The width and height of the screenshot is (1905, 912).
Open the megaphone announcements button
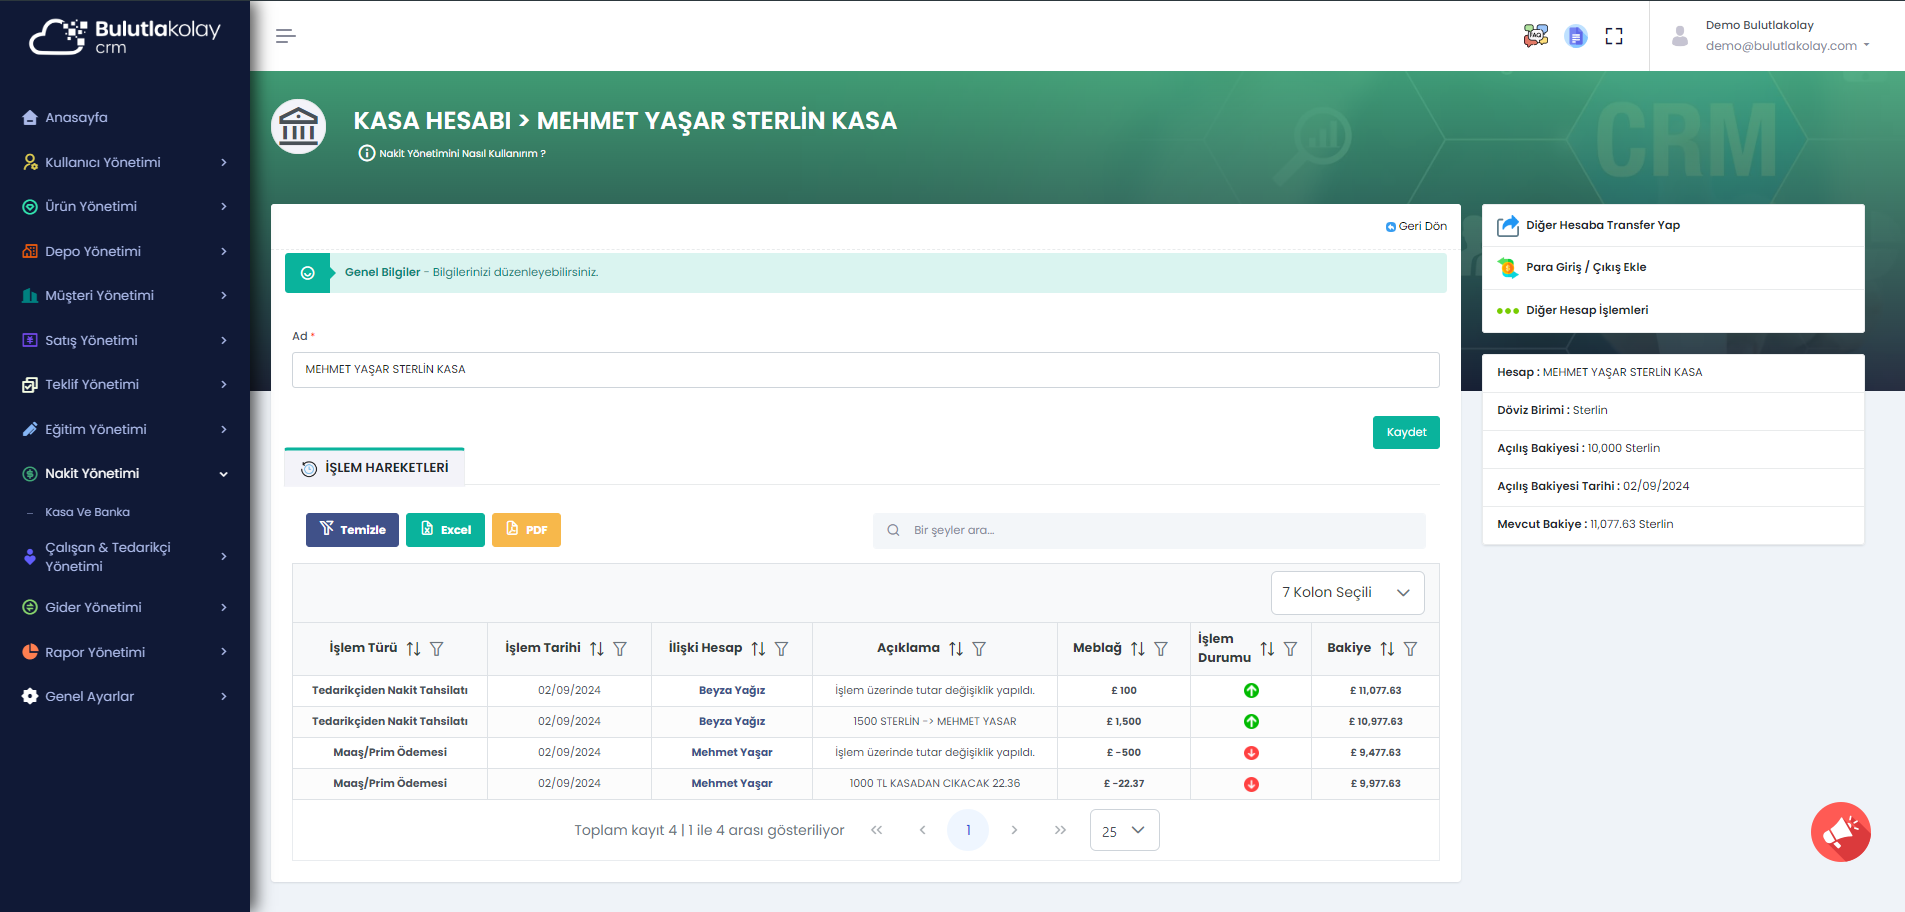pyautogui.click(x=1840, y=832)
